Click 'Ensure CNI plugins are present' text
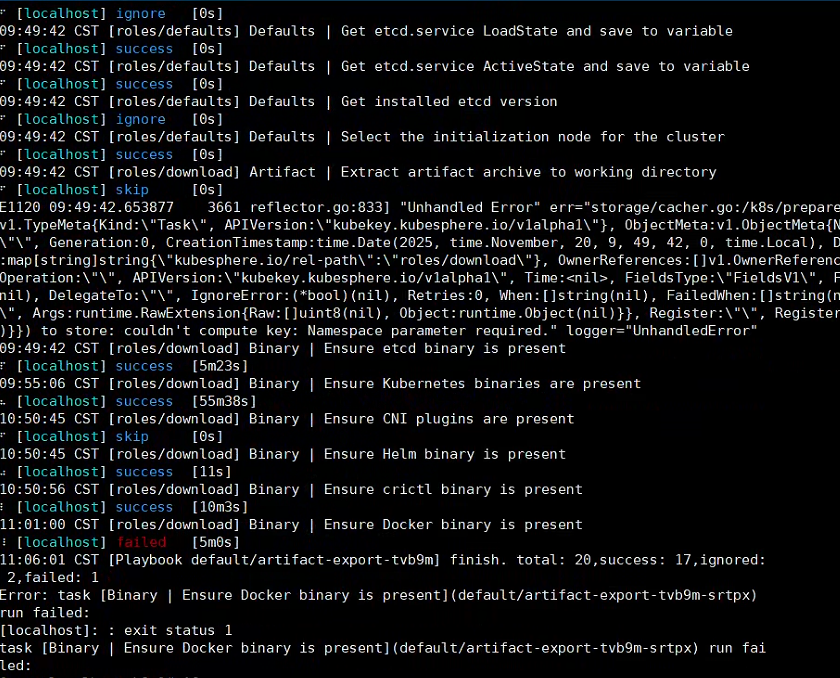840x678 pixels. pos(449,419)
